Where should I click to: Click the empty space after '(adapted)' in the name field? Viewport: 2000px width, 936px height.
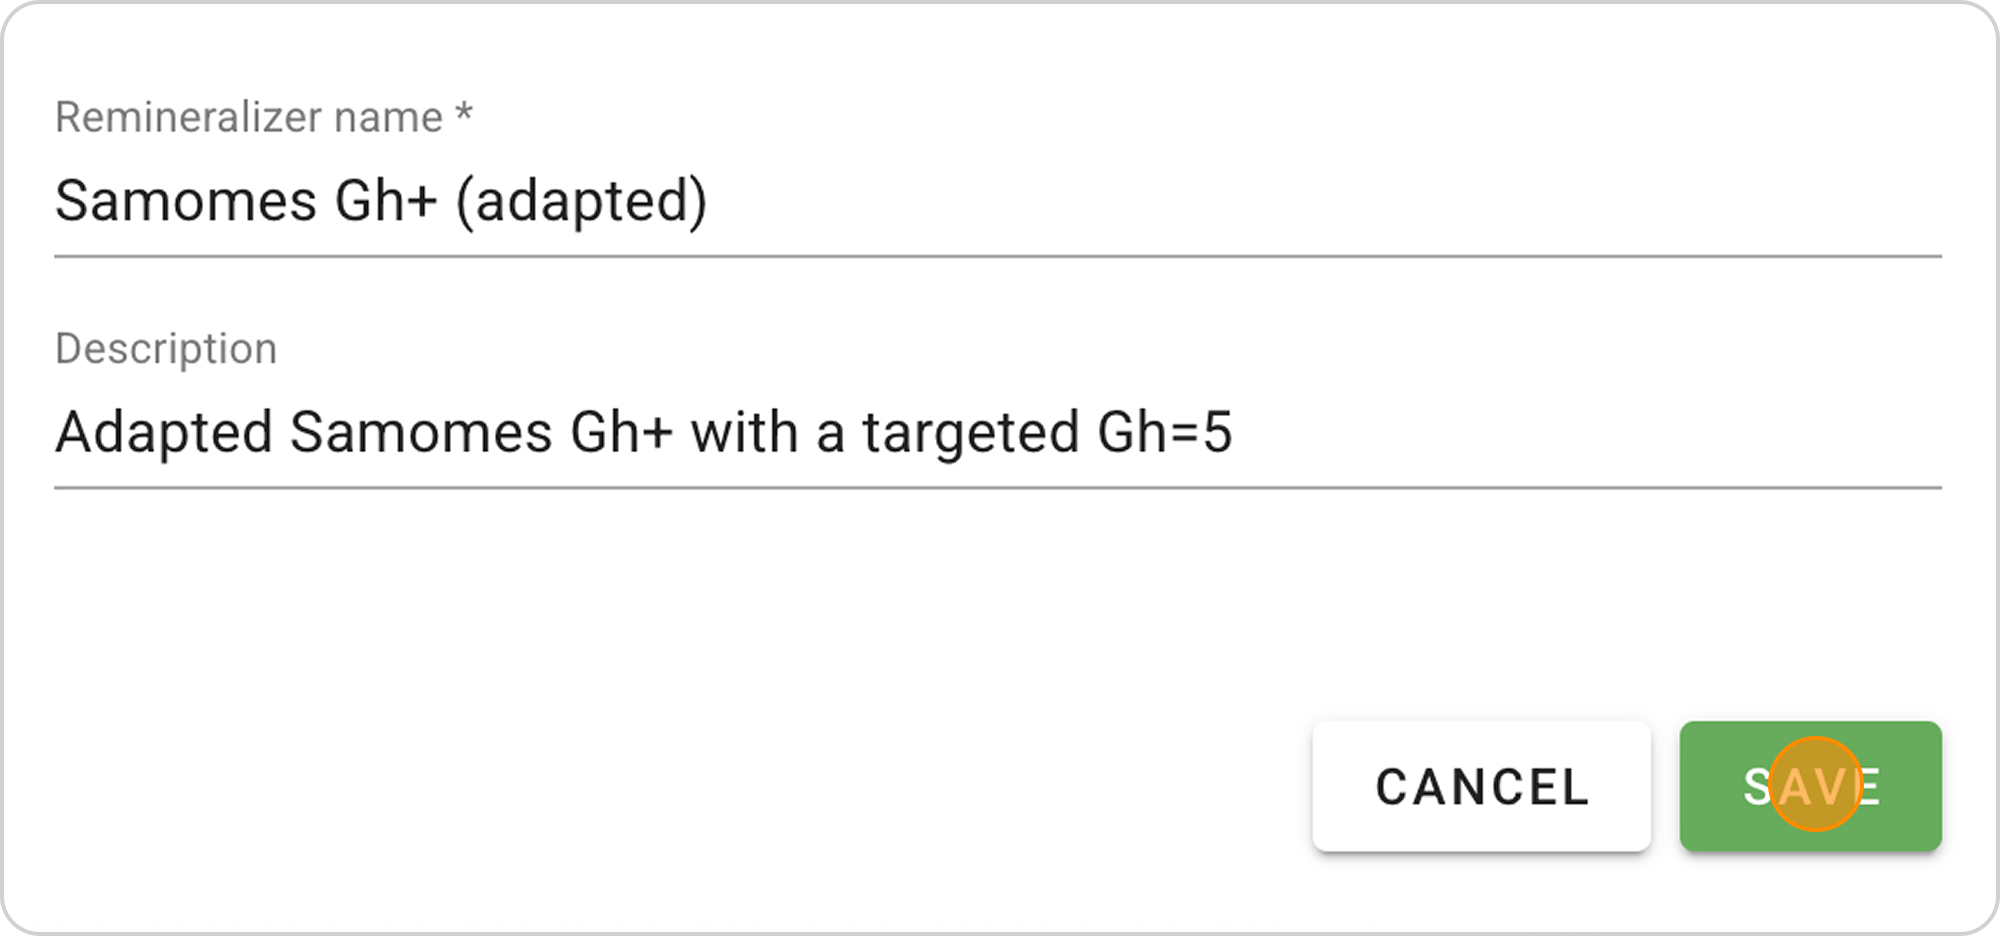[1300, 200]
